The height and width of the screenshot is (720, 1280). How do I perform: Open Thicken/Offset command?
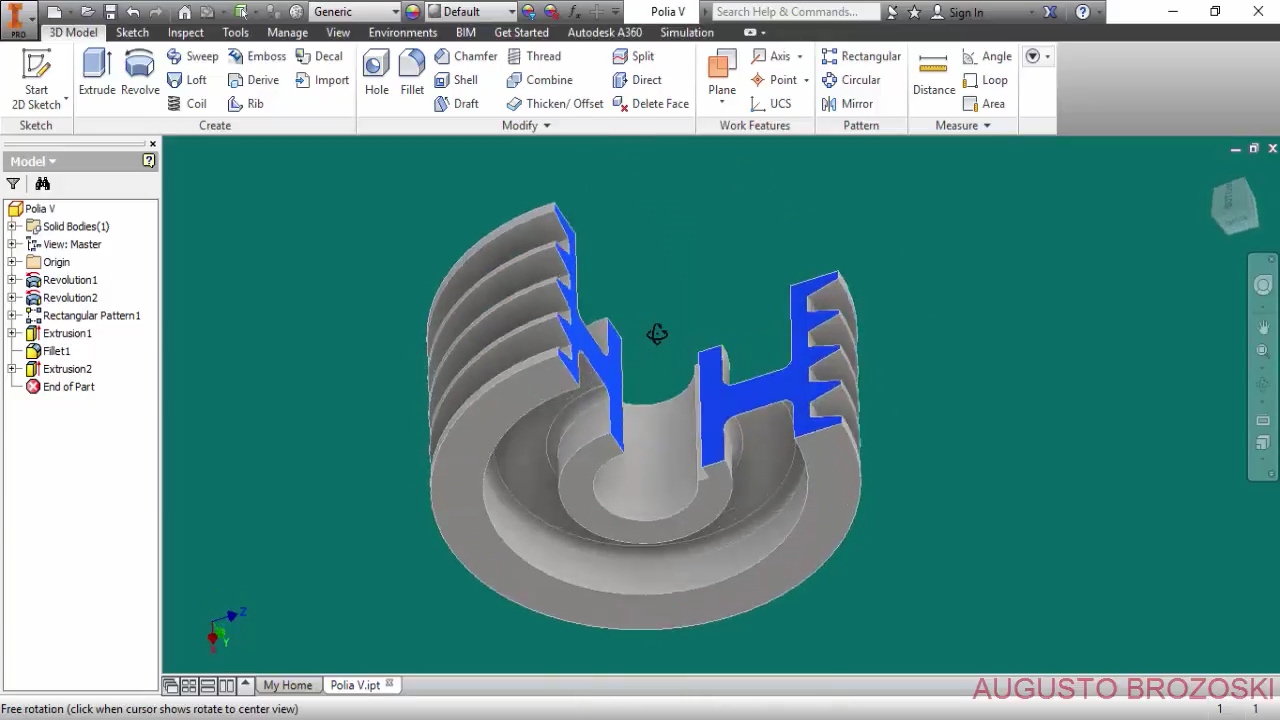(x=554, y=104)
